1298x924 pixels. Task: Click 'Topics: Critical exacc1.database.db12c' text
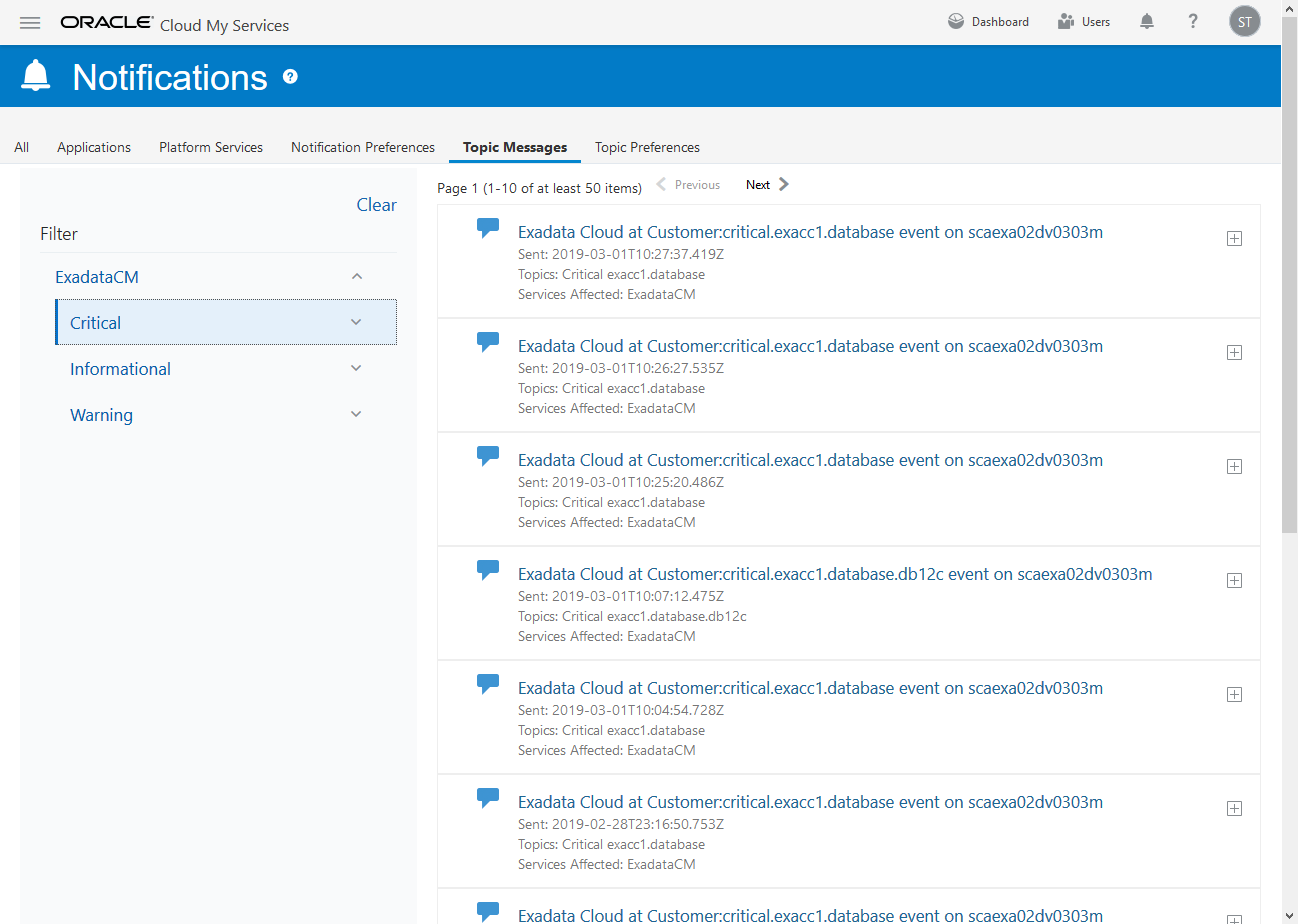coord(632,616)
